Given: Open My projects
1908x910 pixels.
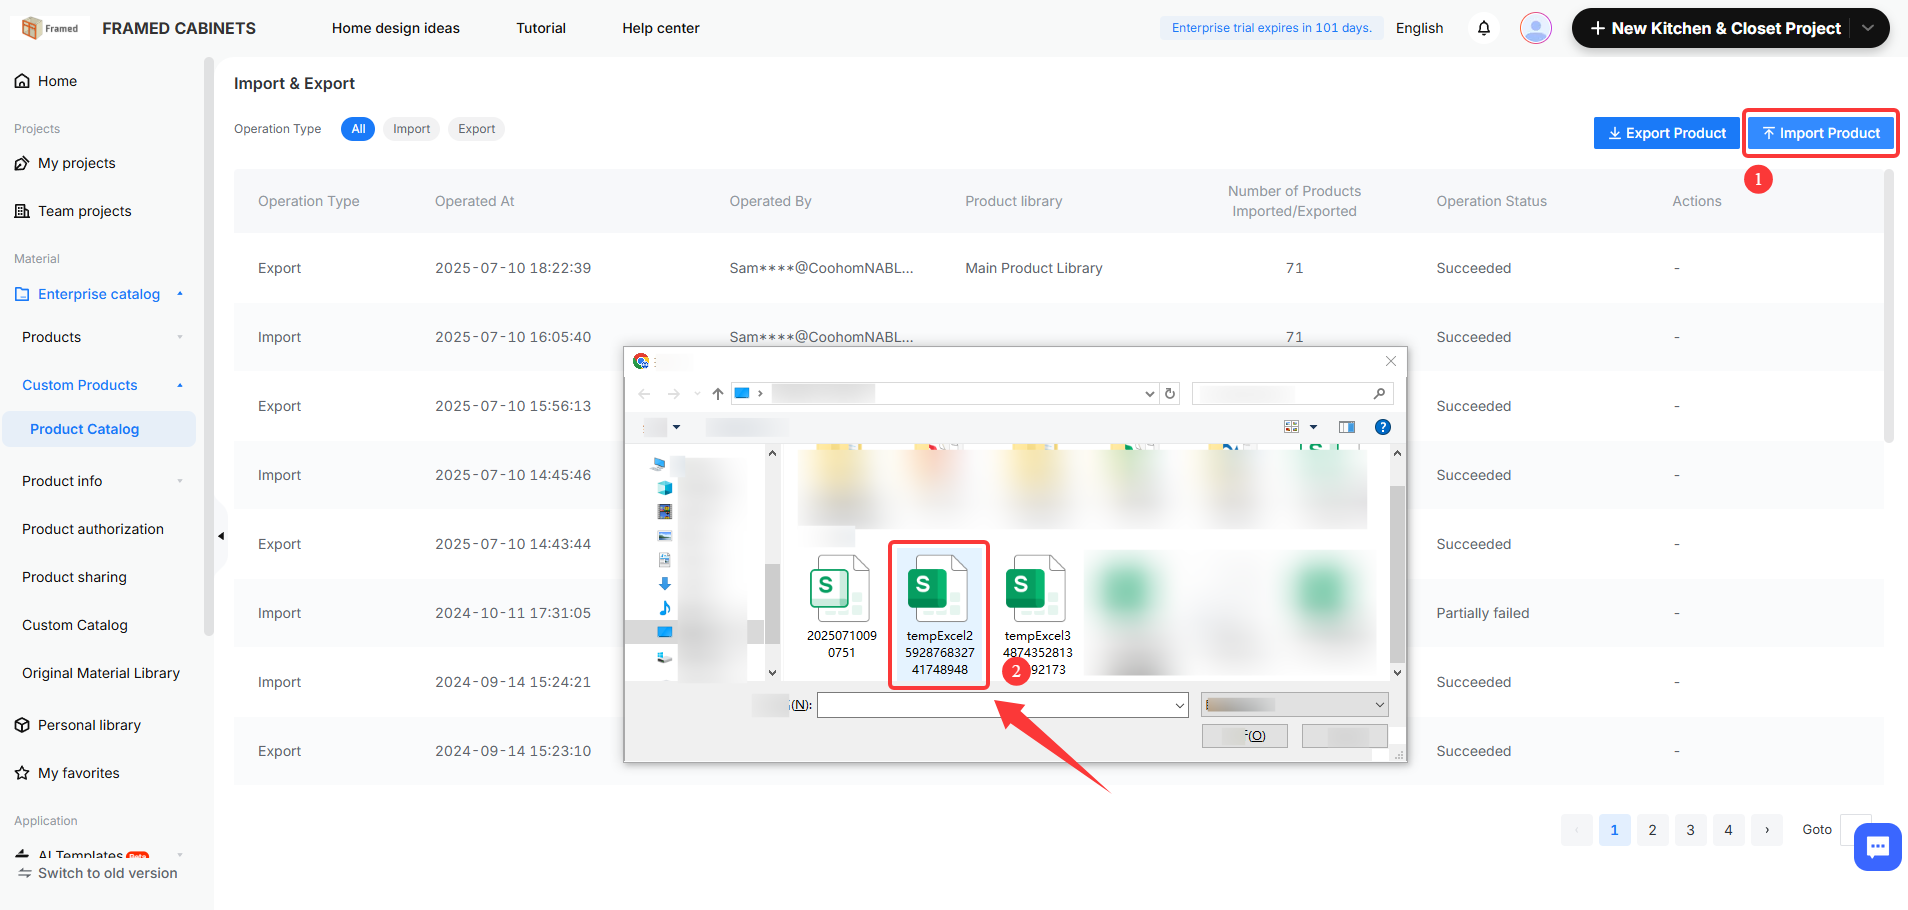Looking at the screenshot, I should 76,163.
